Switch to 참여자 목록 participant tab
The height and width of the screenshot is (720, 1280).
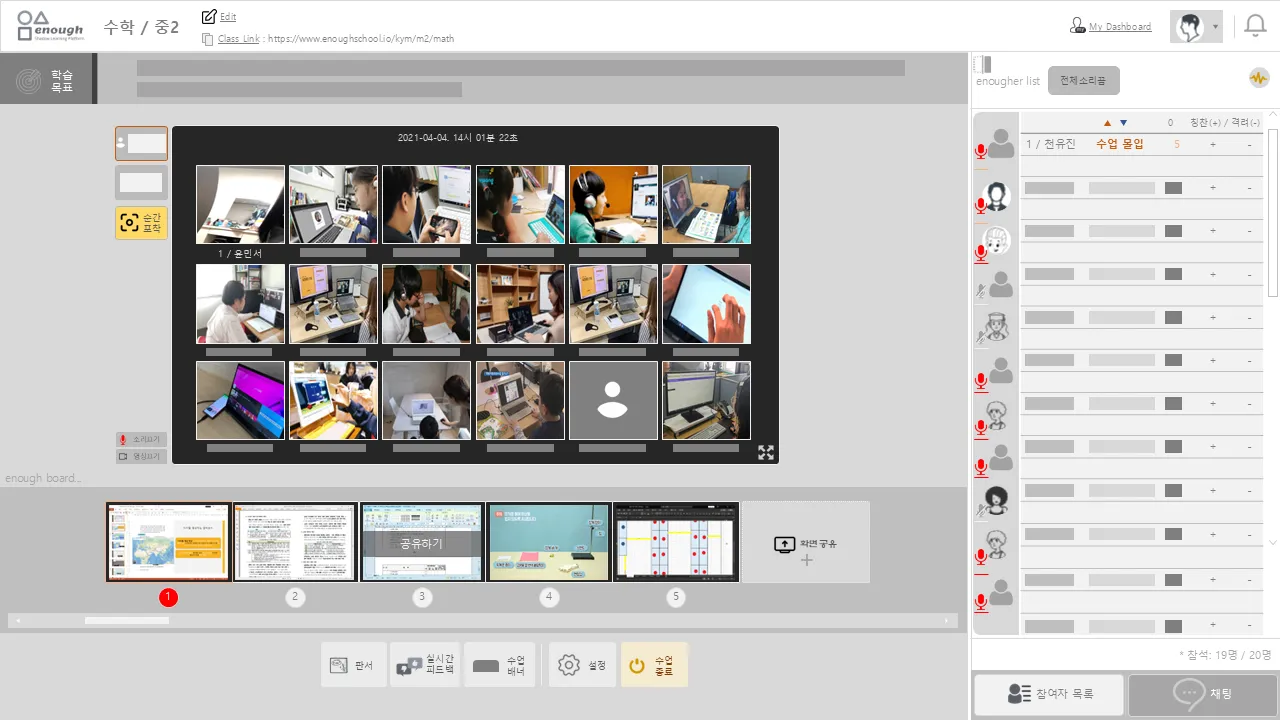point(1048,694)
